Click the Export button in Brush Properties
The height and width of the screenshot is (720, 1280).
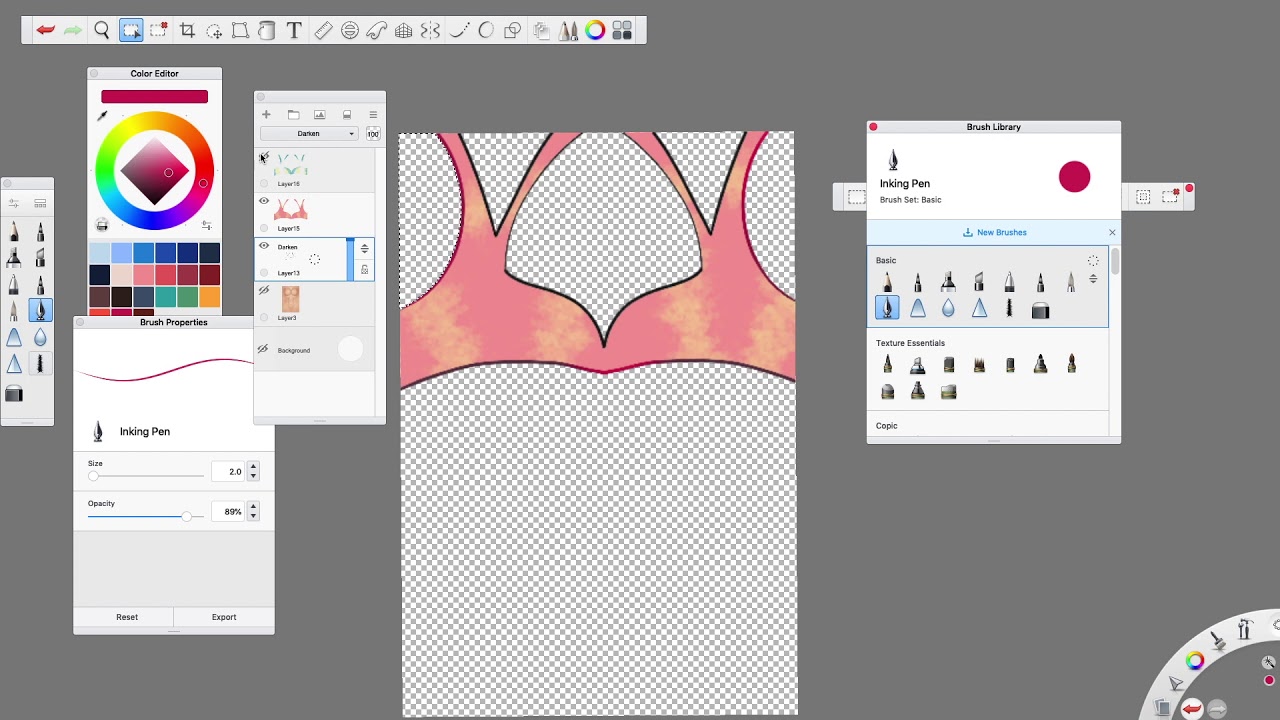(224, 617)
